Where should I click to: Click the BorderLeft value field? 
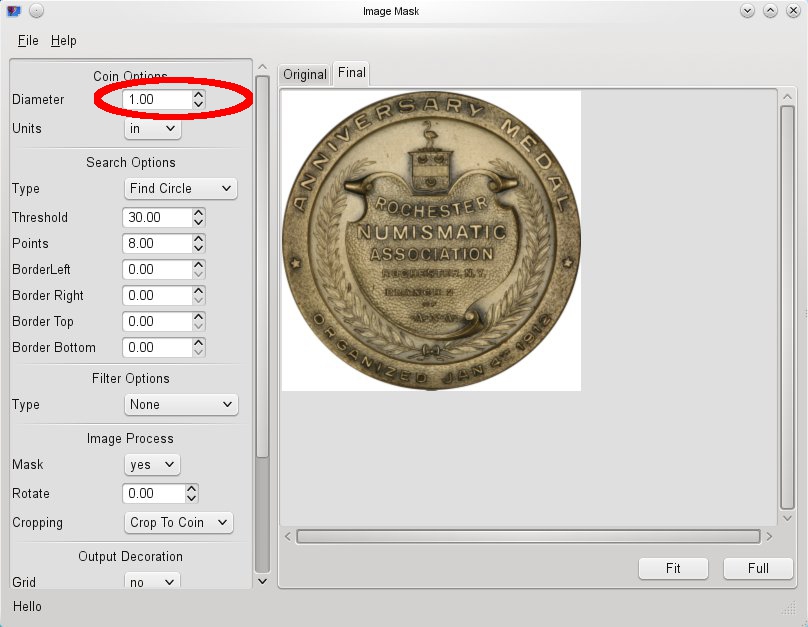point(157,269)
